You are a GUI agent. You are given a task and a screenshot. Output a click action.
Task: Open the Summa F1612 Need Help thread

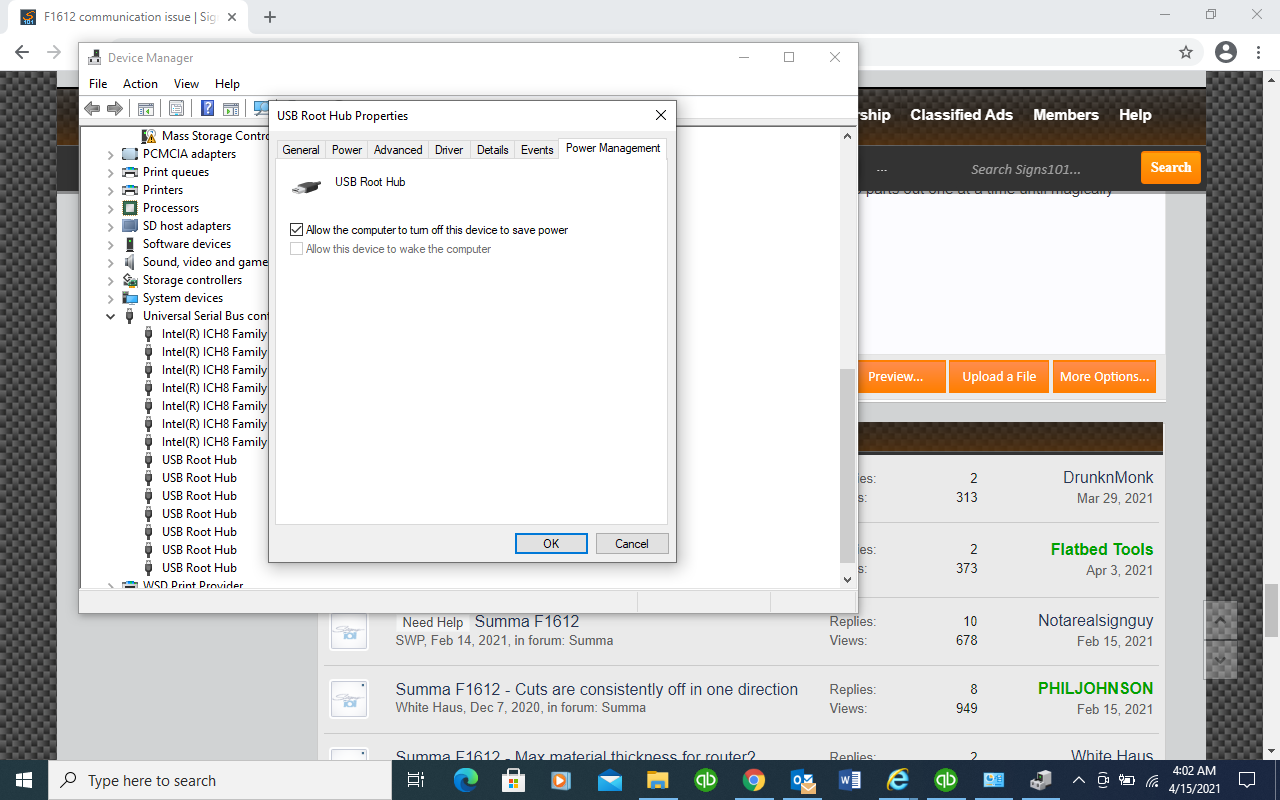tap(526, 621)
